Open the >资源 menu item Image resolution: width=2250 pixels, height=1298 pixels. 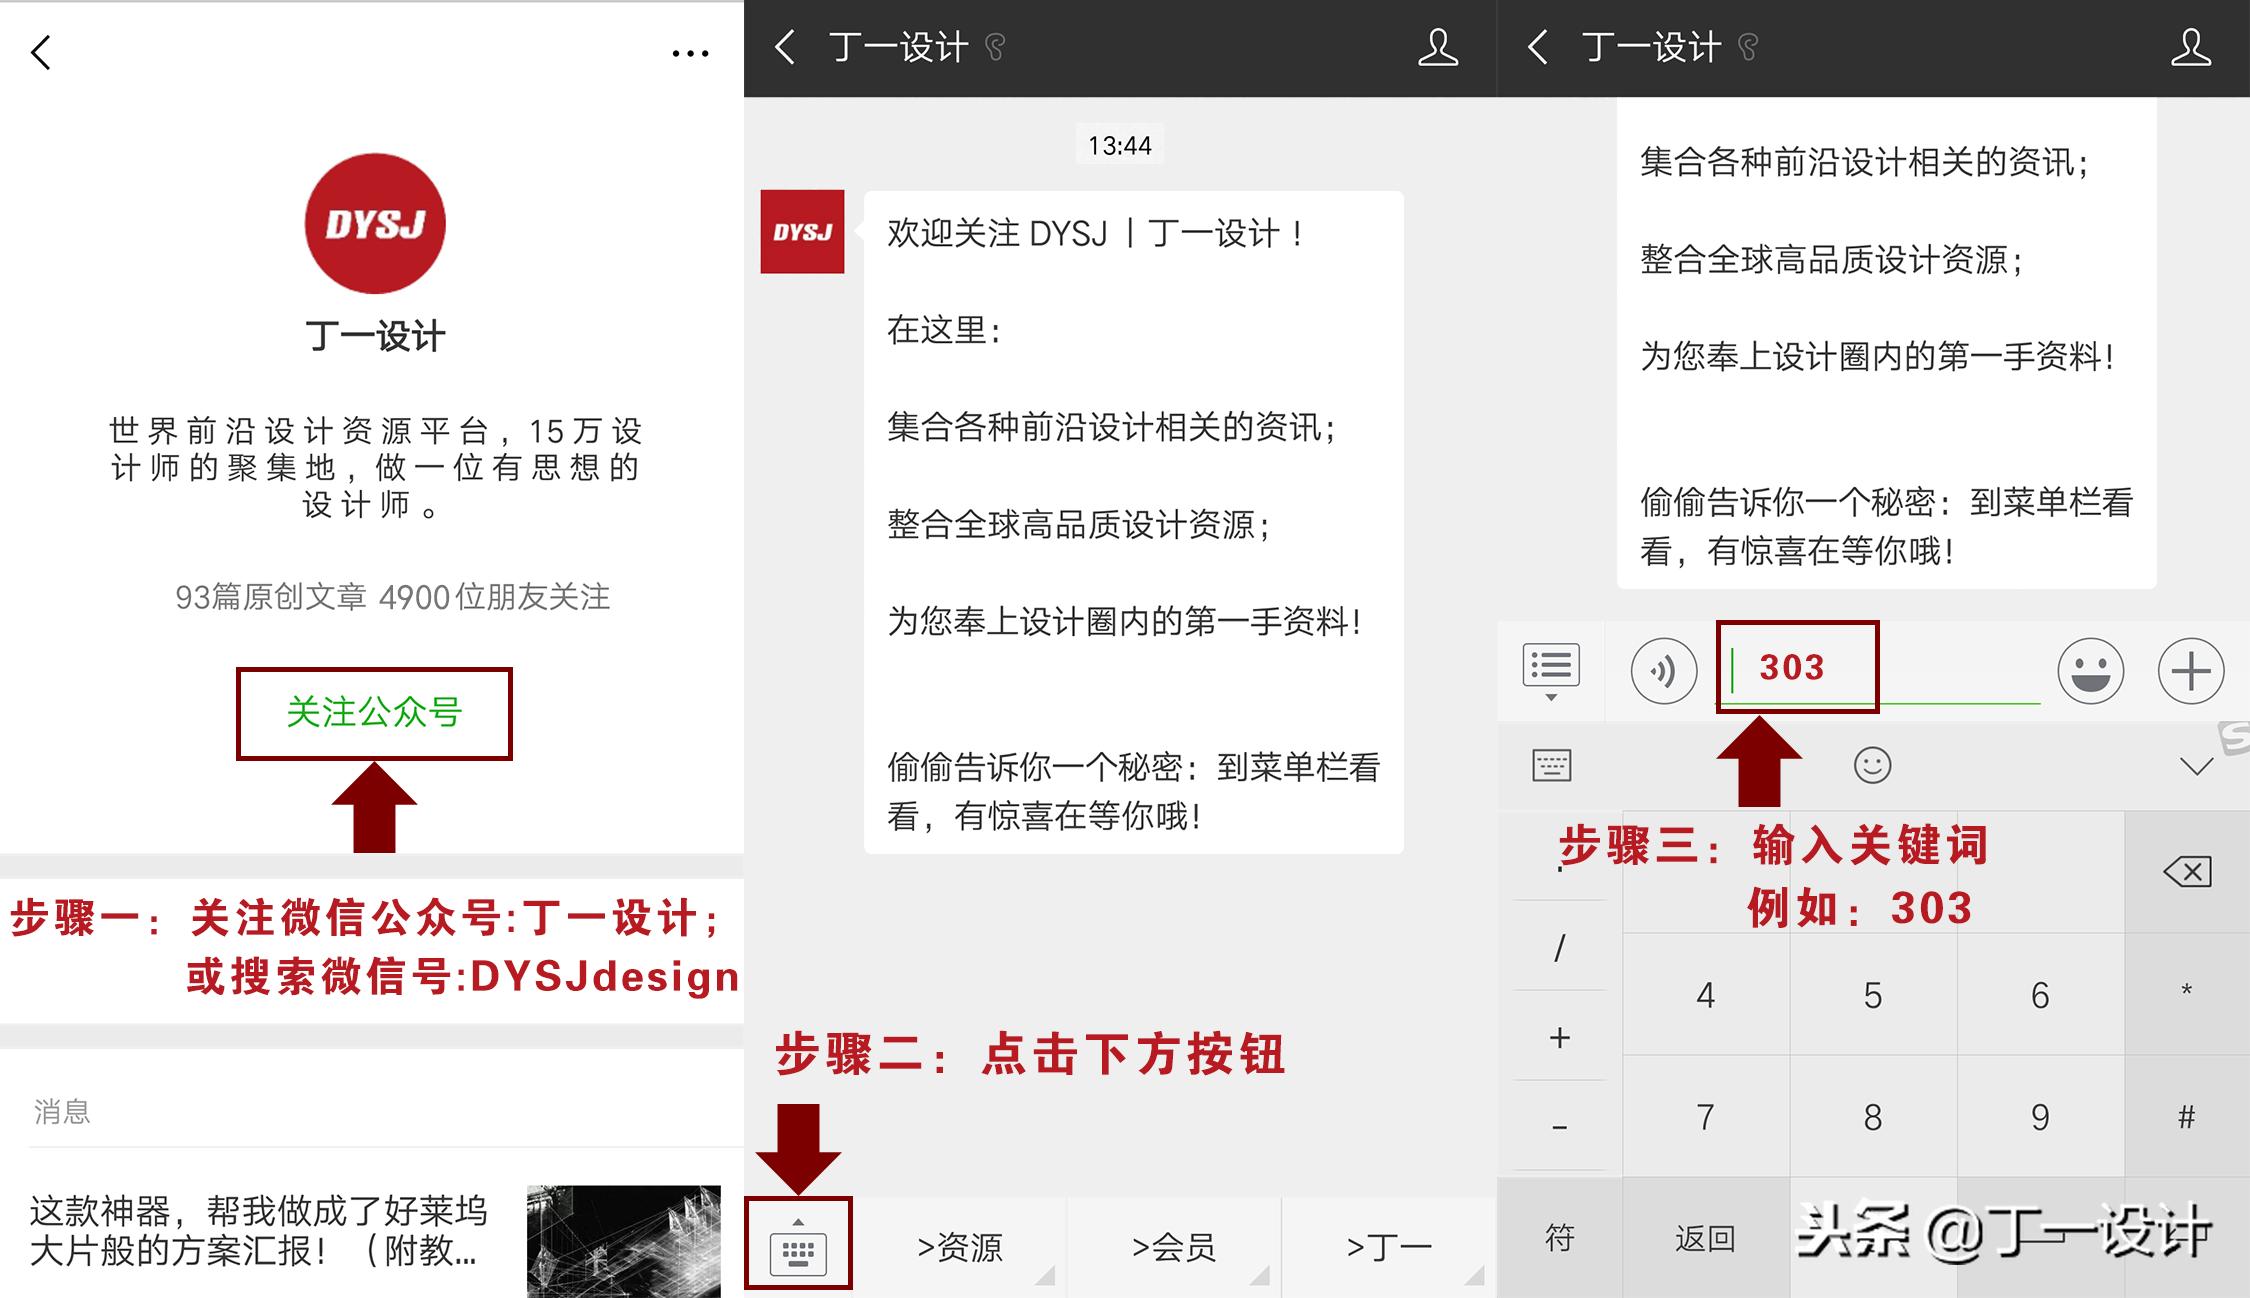[958, 1245]
